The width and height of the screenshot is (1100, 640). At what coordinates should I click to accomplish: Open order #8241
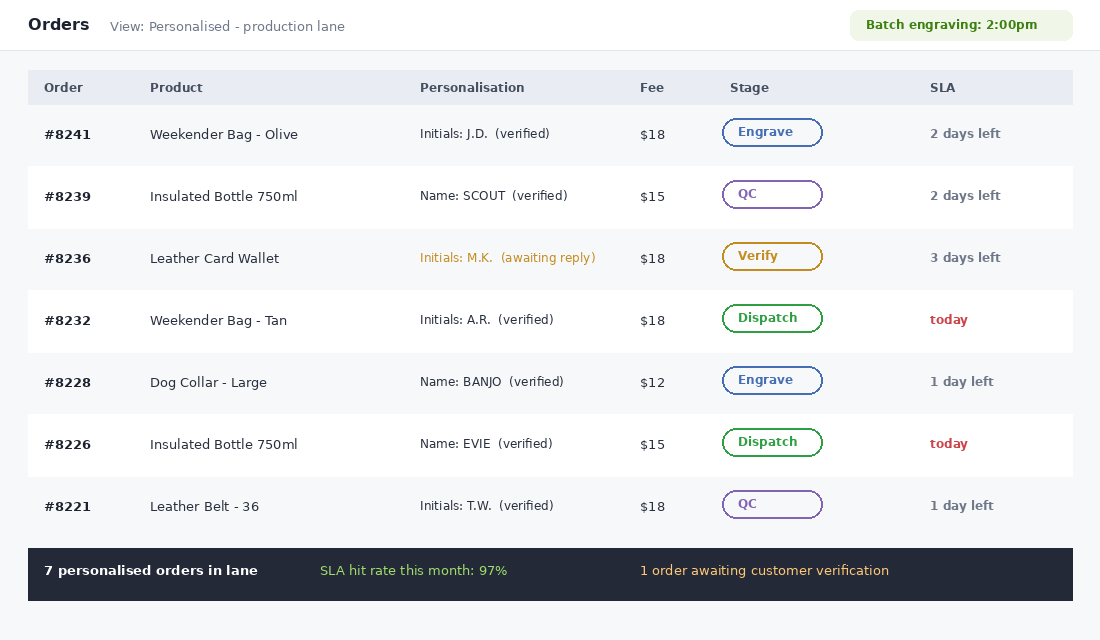[x=67, y=135]
